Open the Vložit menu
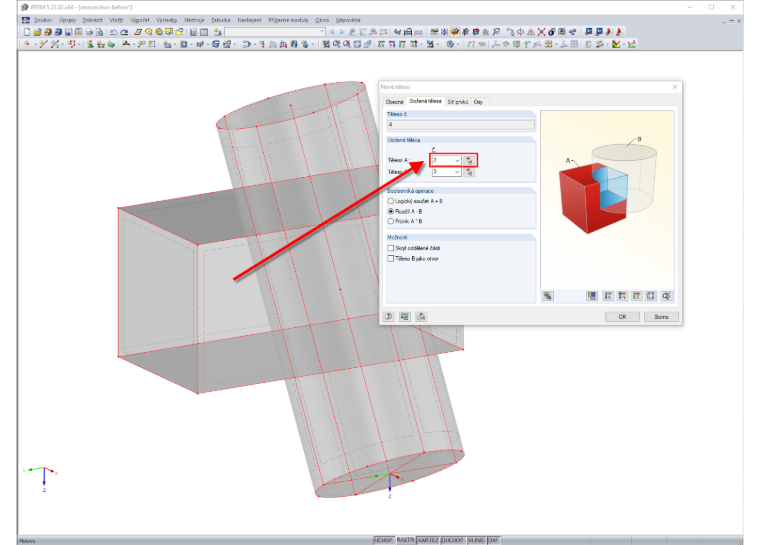The height and width of the screenshot is (545, 760). [116, 20]
